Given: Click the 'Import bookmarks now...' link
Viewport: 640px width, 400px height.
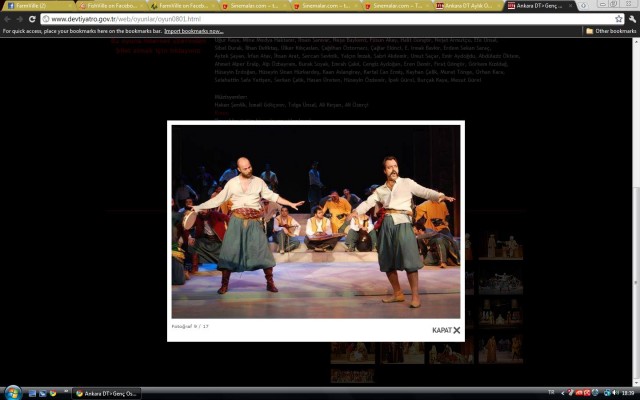Looking at the screenshot, I should 193,31.
